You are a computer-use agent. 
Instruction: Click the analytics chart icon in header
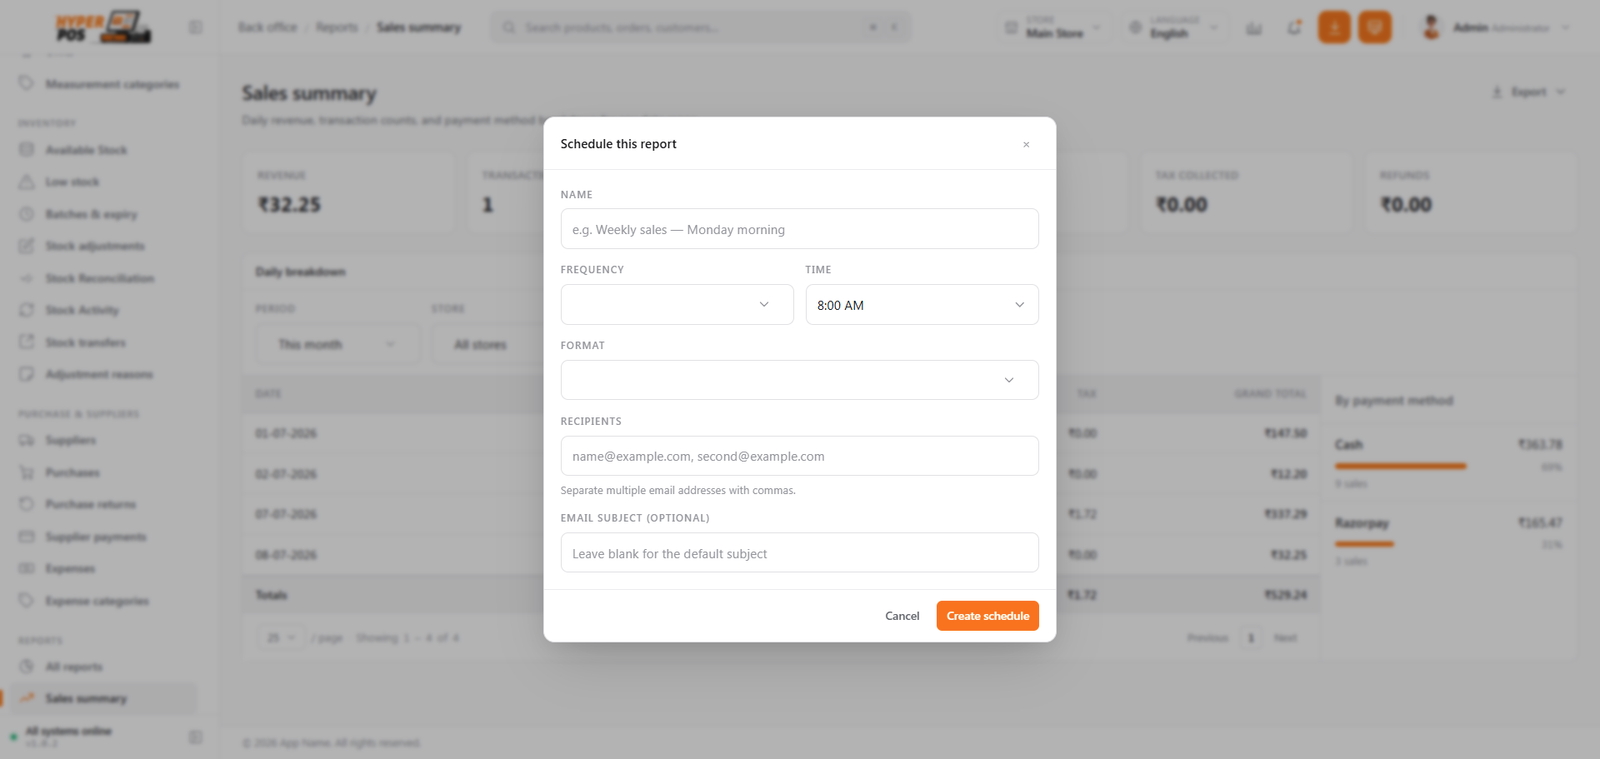tap(1254, 27)
